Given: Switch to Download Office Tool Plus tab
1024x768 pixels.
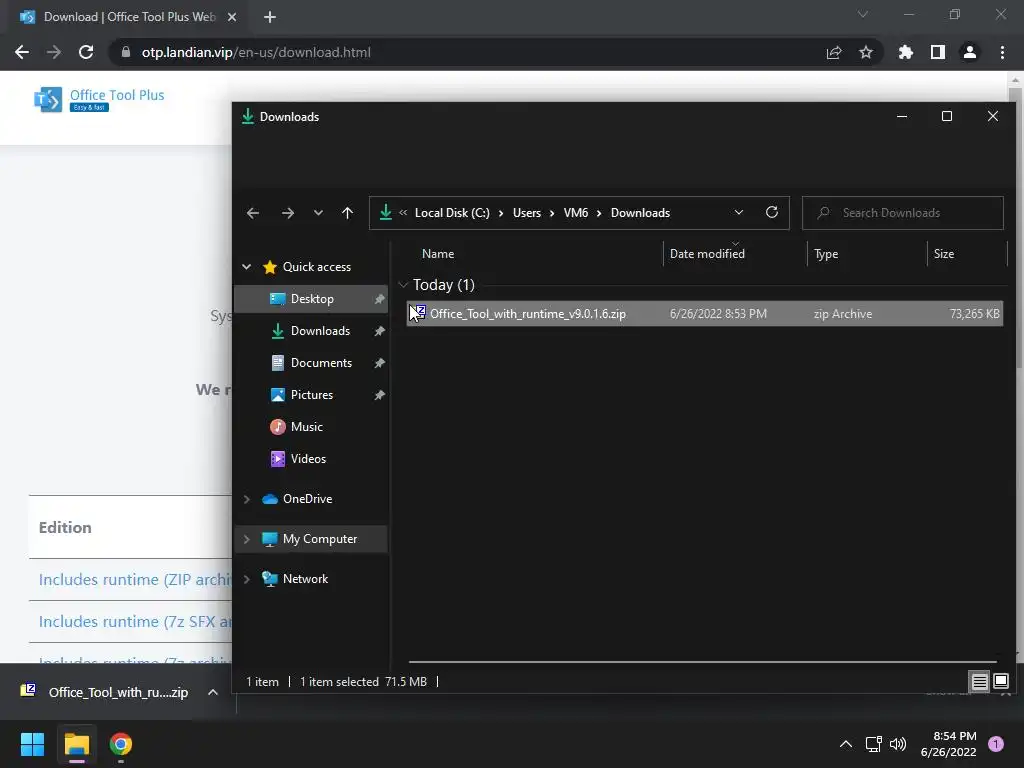Looking at the screenshot, I should tap(129, 17).
